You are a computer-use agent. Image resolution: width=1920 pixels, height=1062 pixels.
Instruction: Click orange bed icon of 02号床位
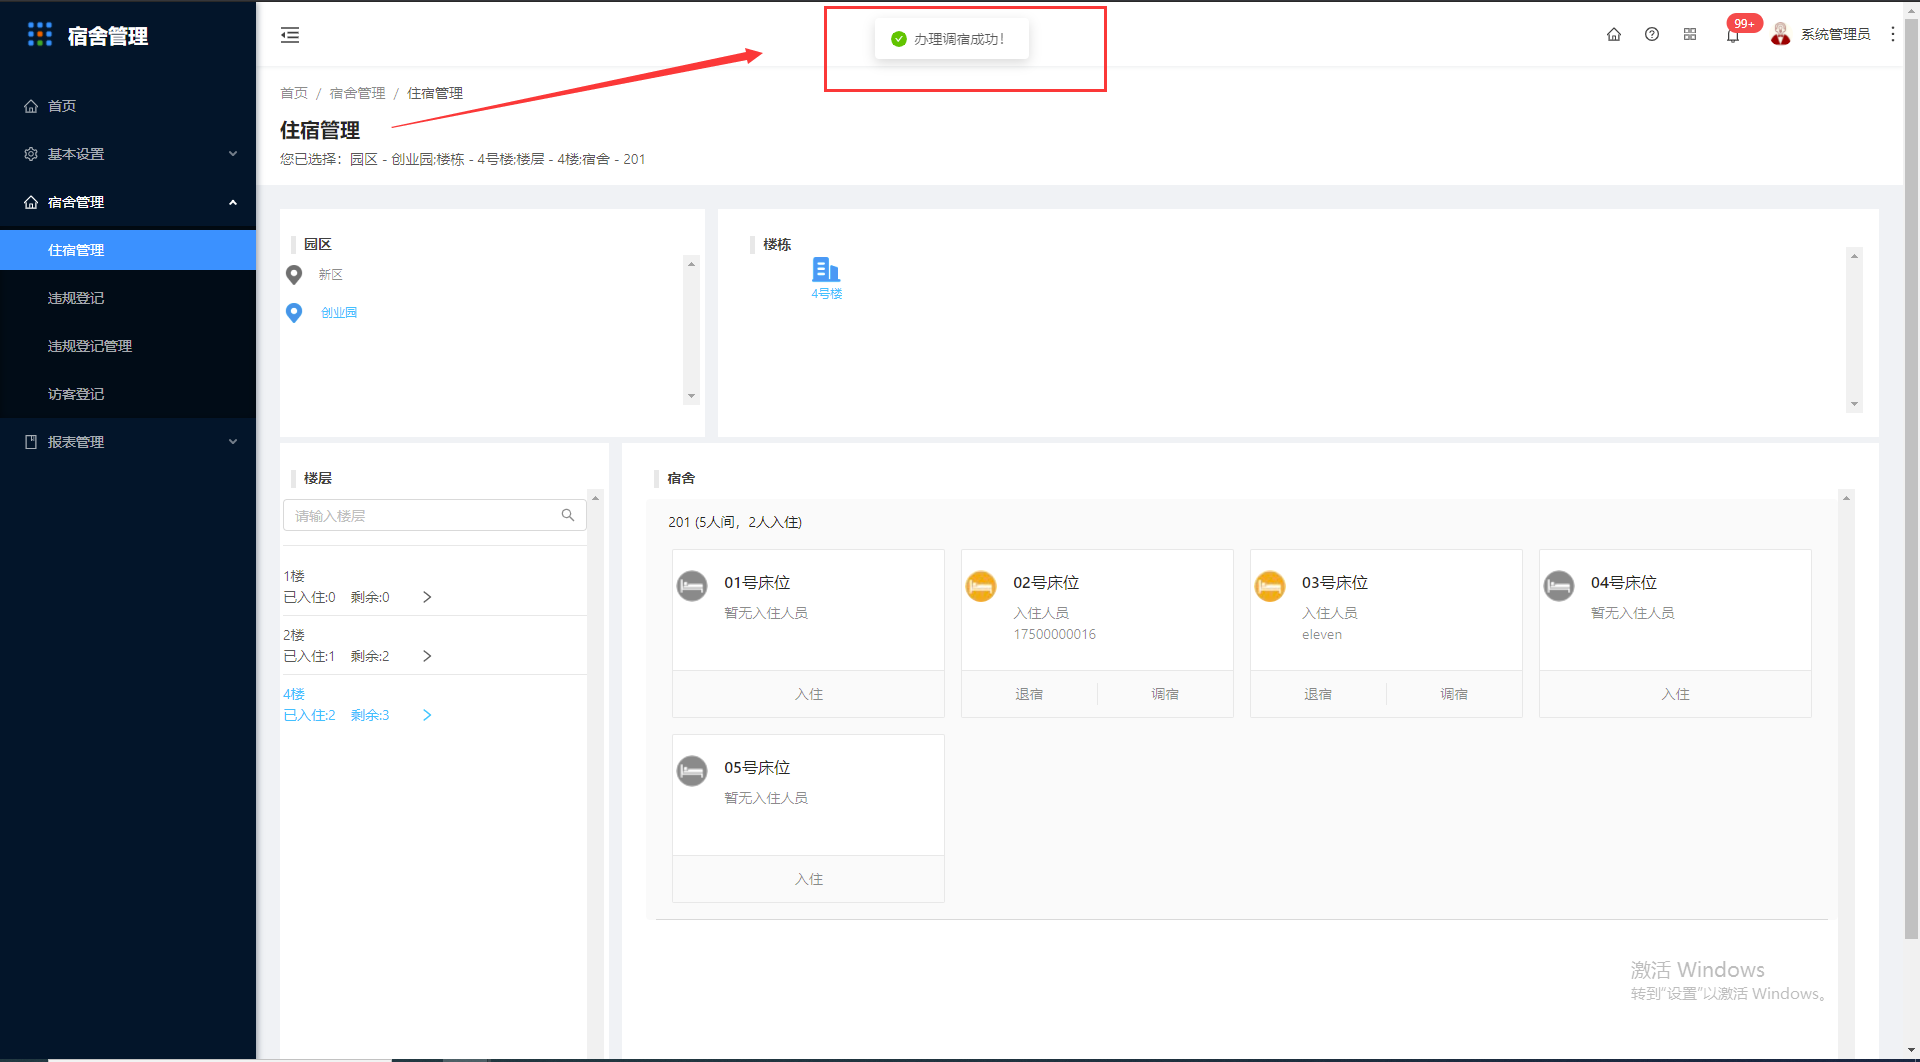point(981,585)
